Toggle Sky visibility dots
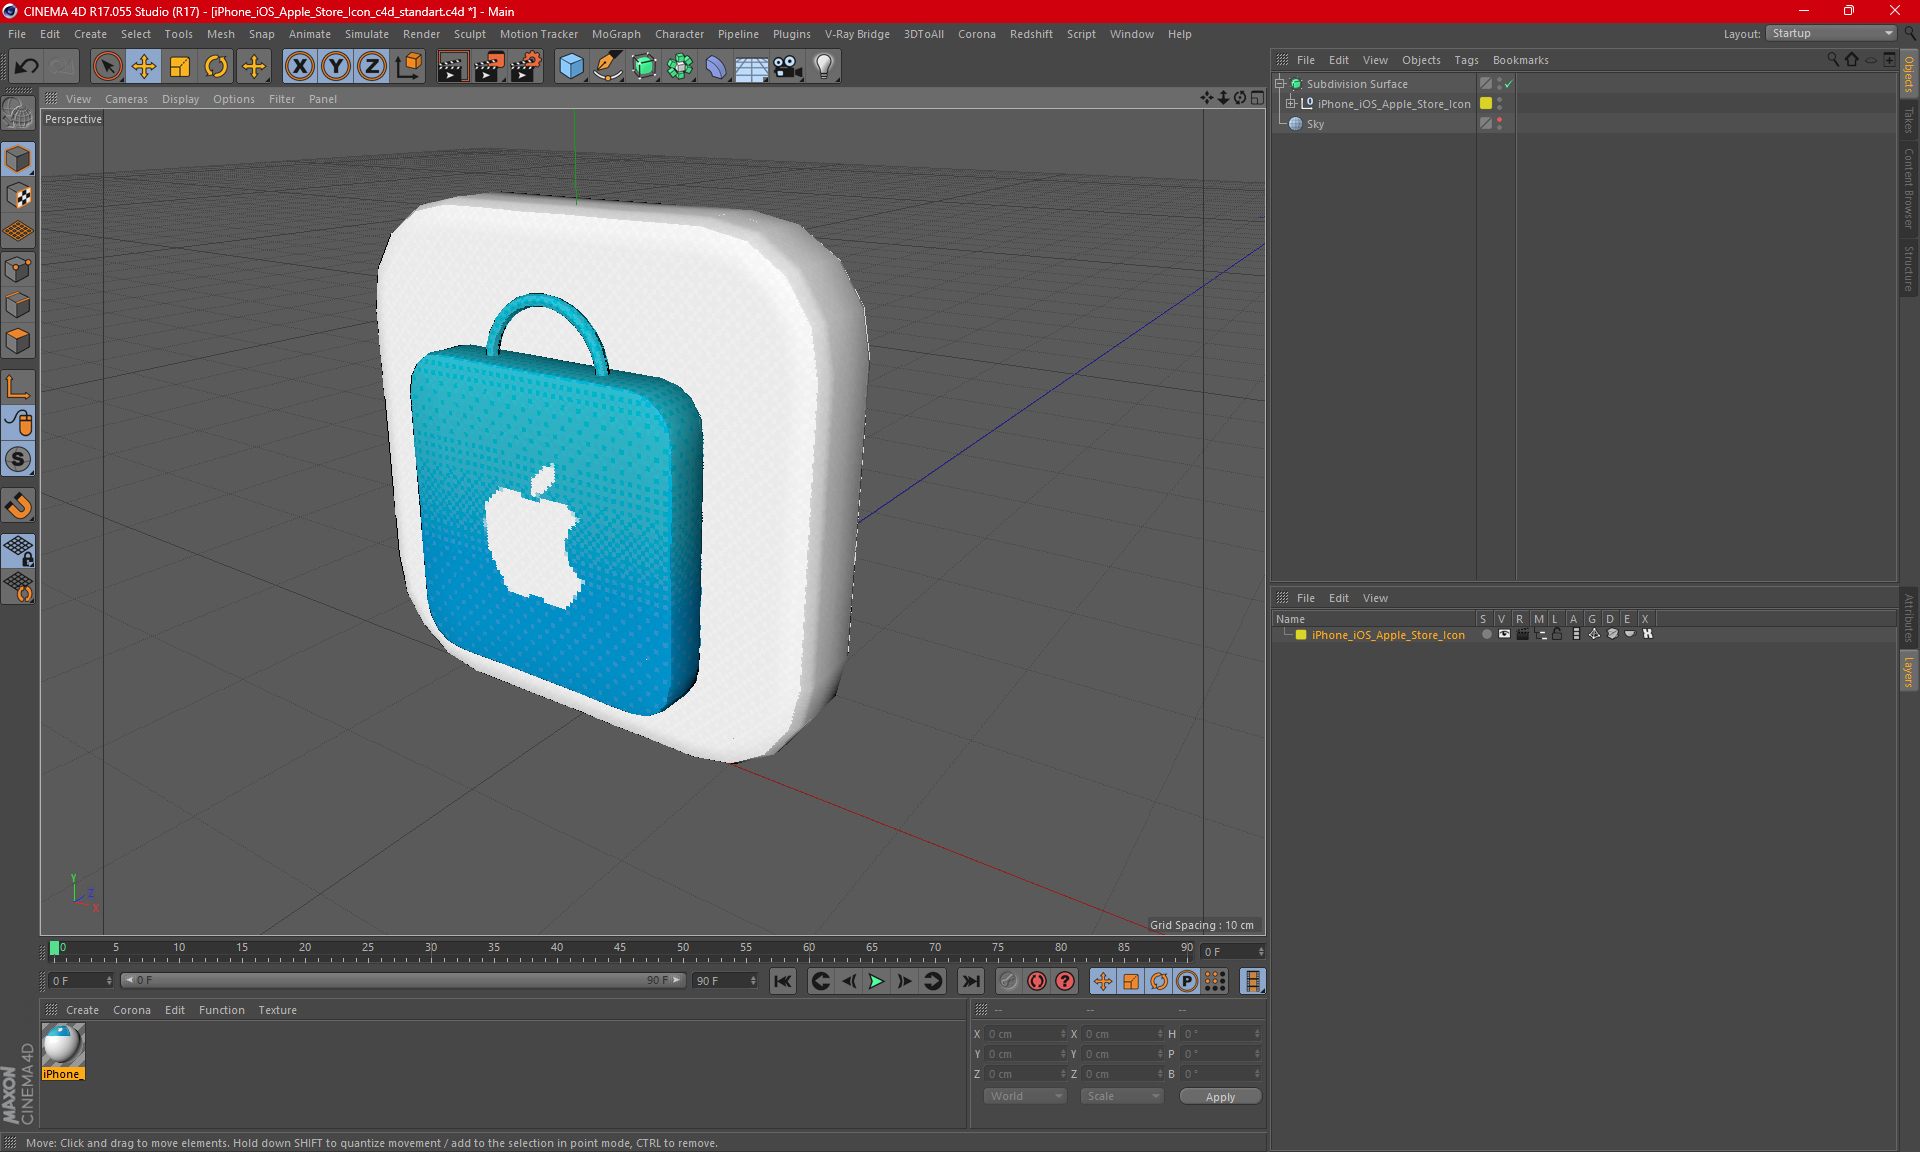1920x1152 pixels. pyautogui.click(x=1499, y=123)
